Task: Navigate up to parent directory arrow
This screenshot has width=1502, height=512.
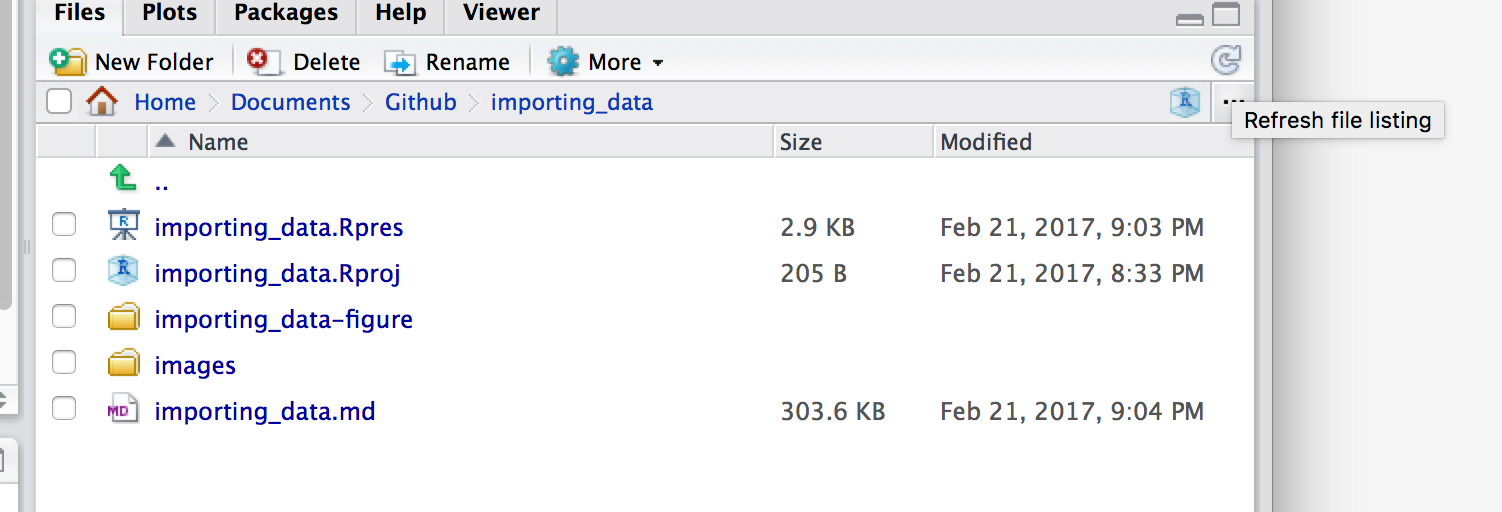Action: coord(122,181)
